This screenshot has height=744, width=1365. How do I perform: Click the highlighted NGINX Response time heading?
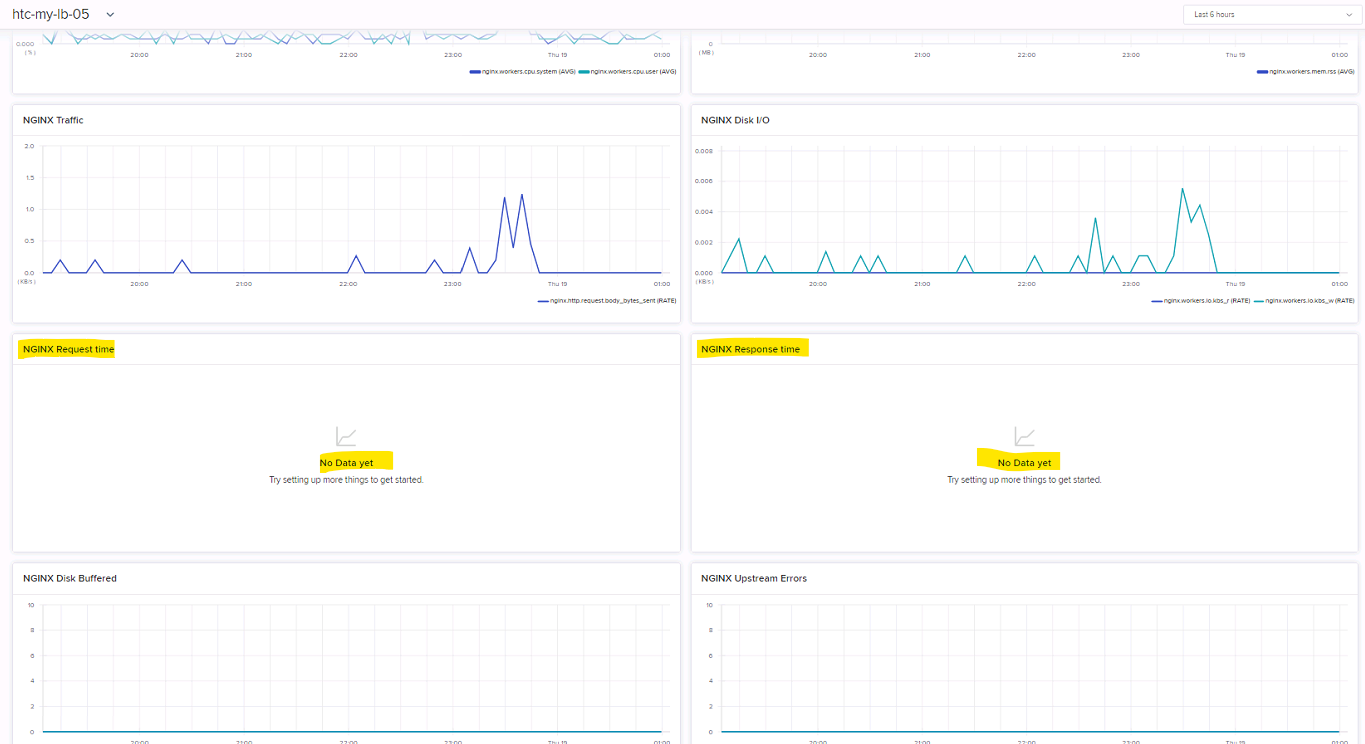752,348
